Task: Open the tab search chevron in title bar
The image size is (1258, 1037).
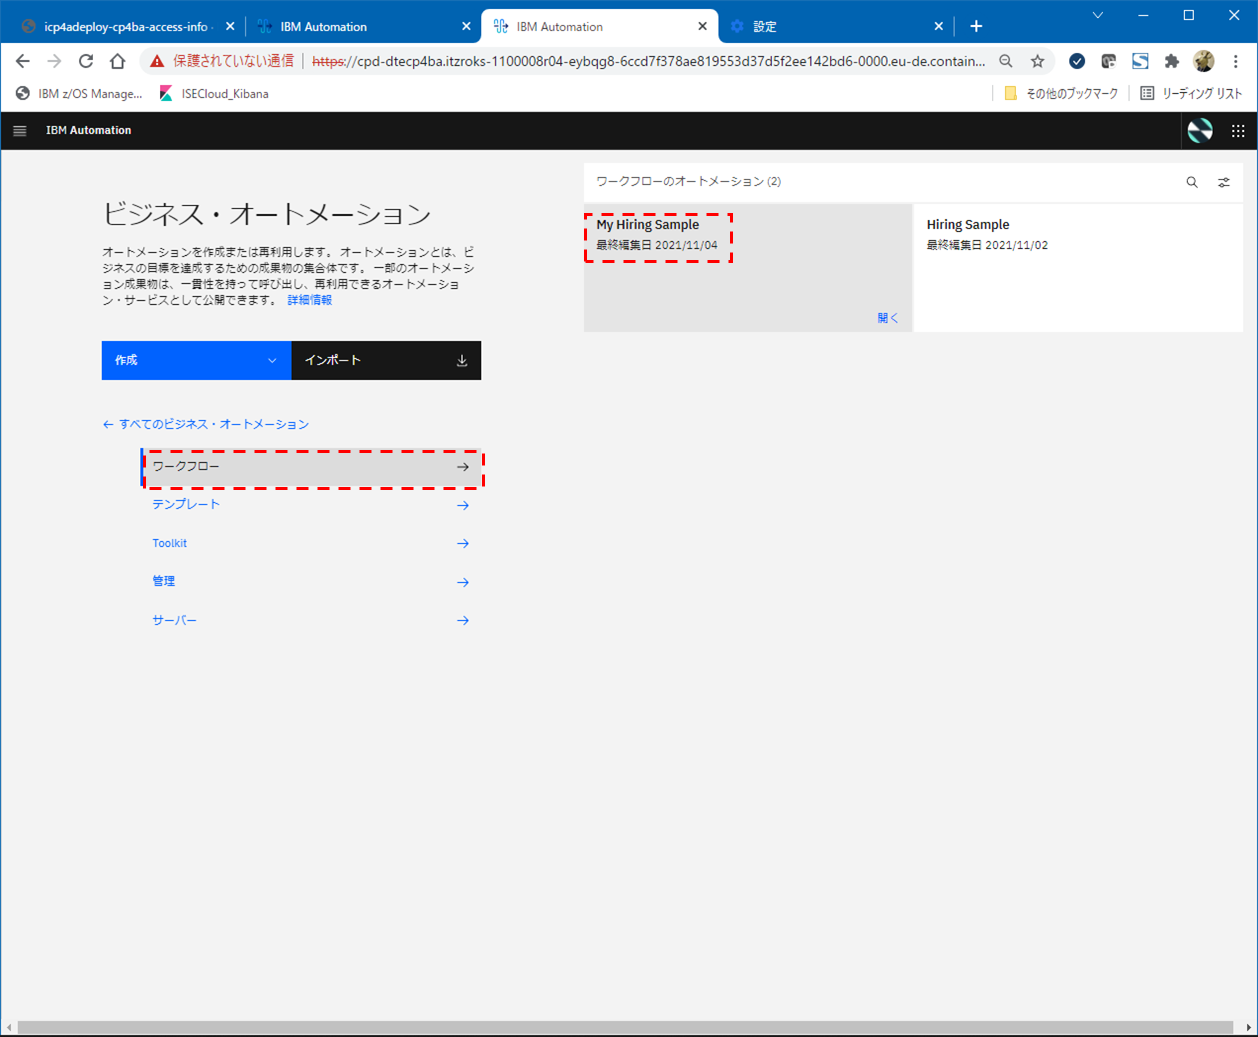Action: [1098, 15]
